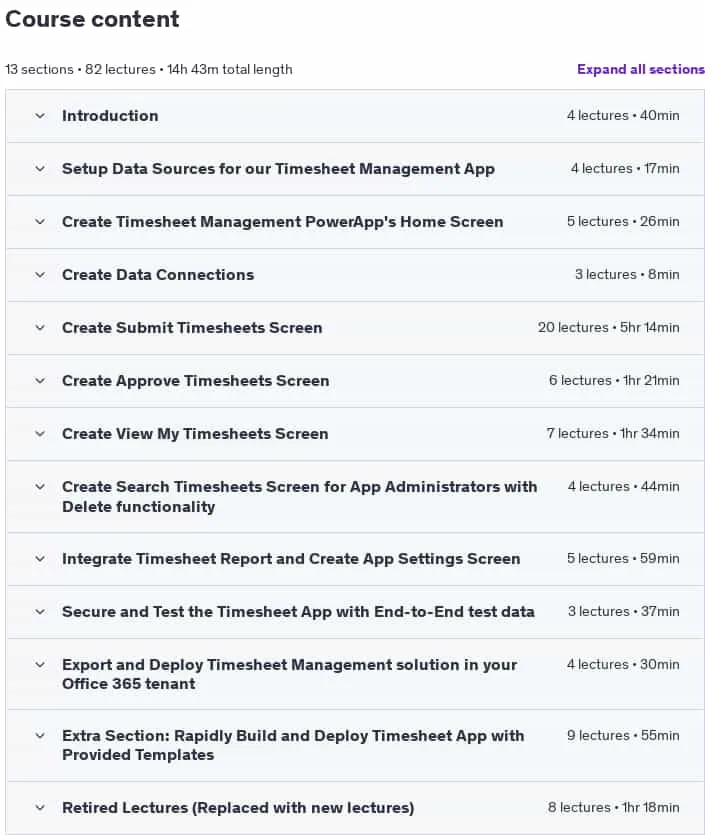
Task: Open Create Search Timesheets Screen for App Administrators
Action: (x=299, y=496)
